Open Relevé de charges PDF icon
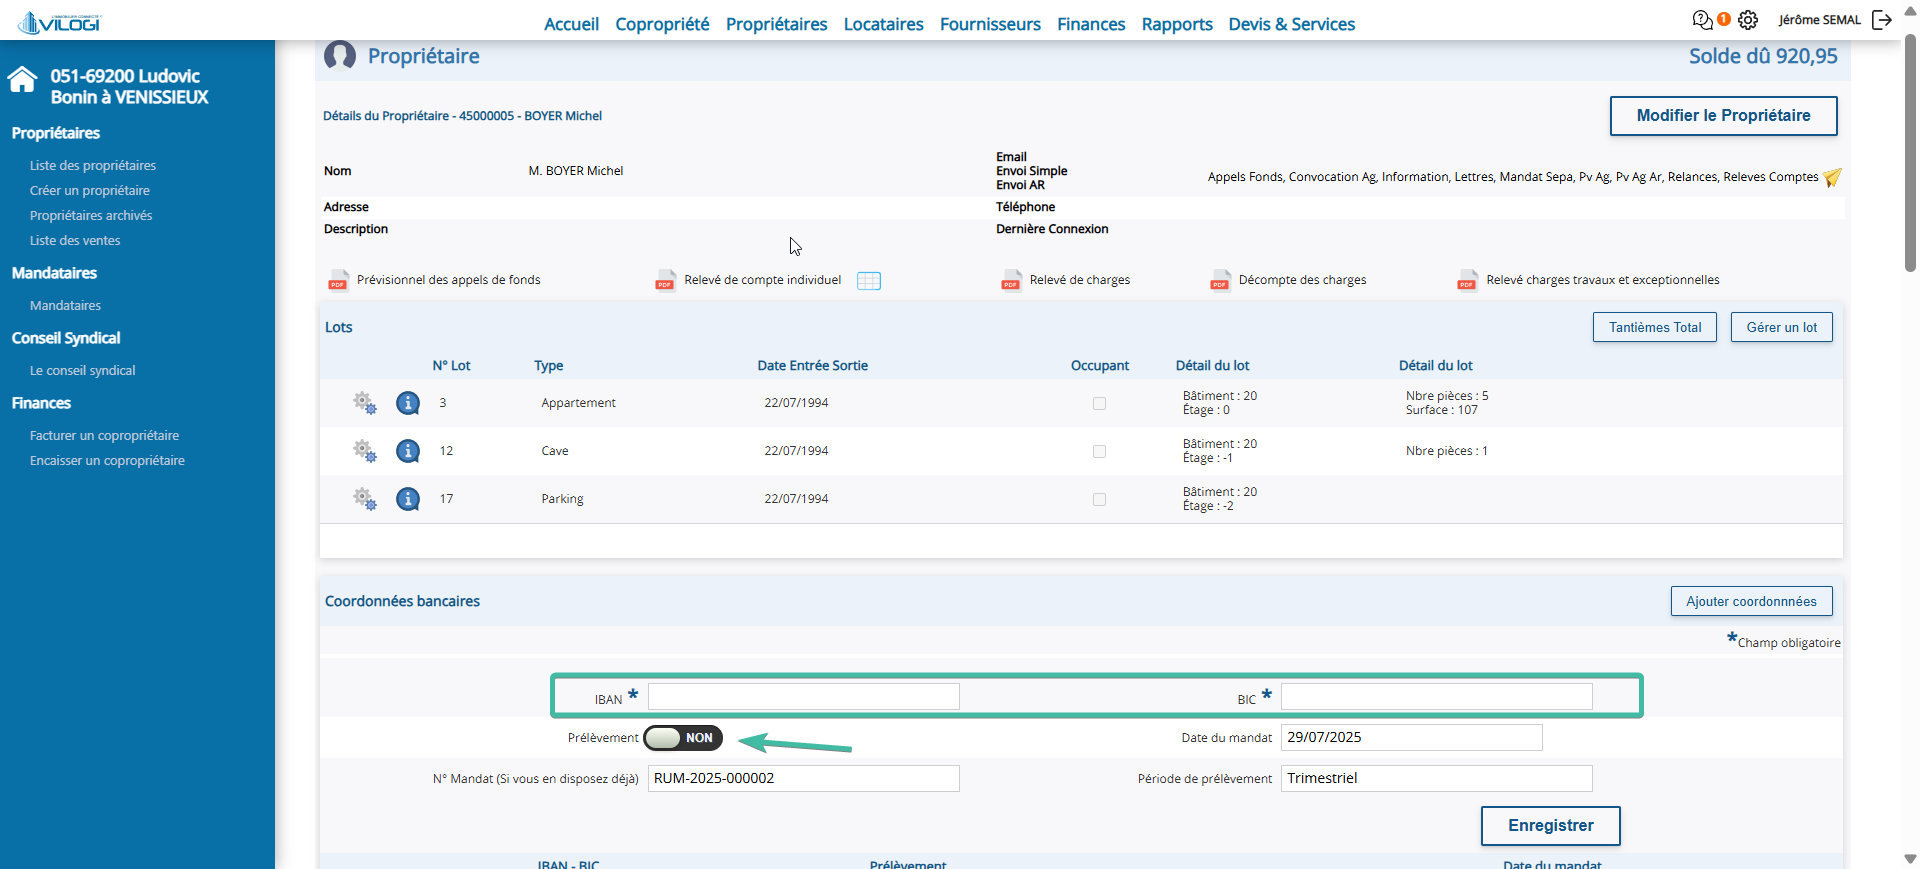1920x869 pixels. (1011, 280)
